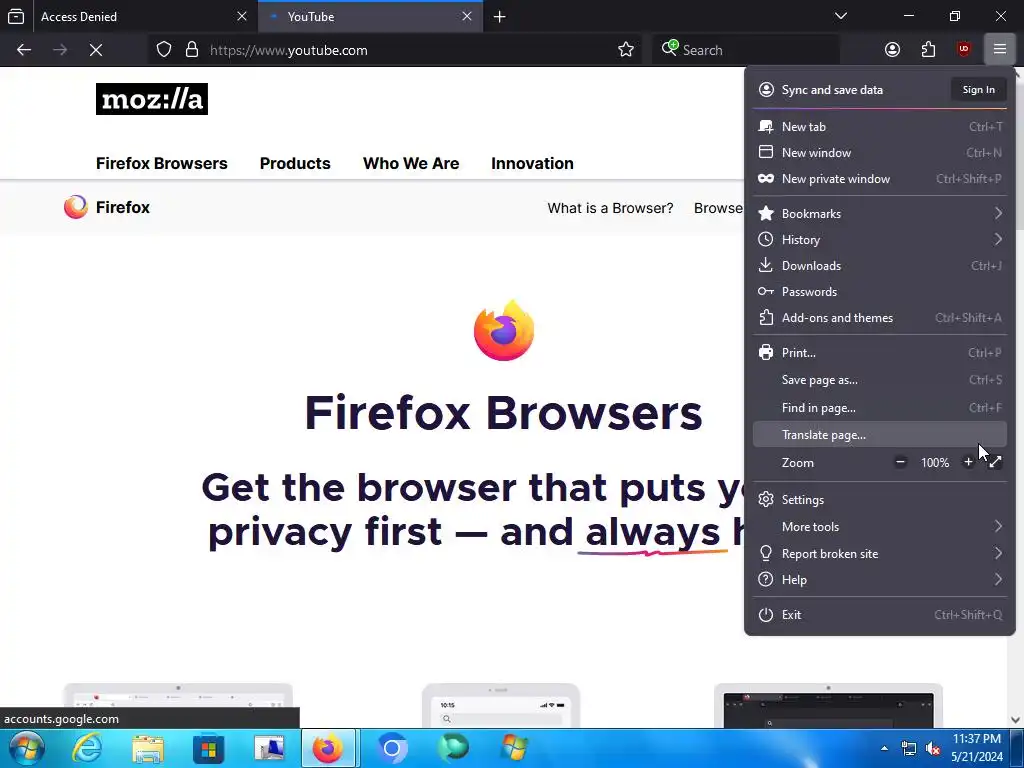Viewport: 1024px width, 768px height.
Task: Decrease zoom with the minus button
Action: tap(900, 462)
